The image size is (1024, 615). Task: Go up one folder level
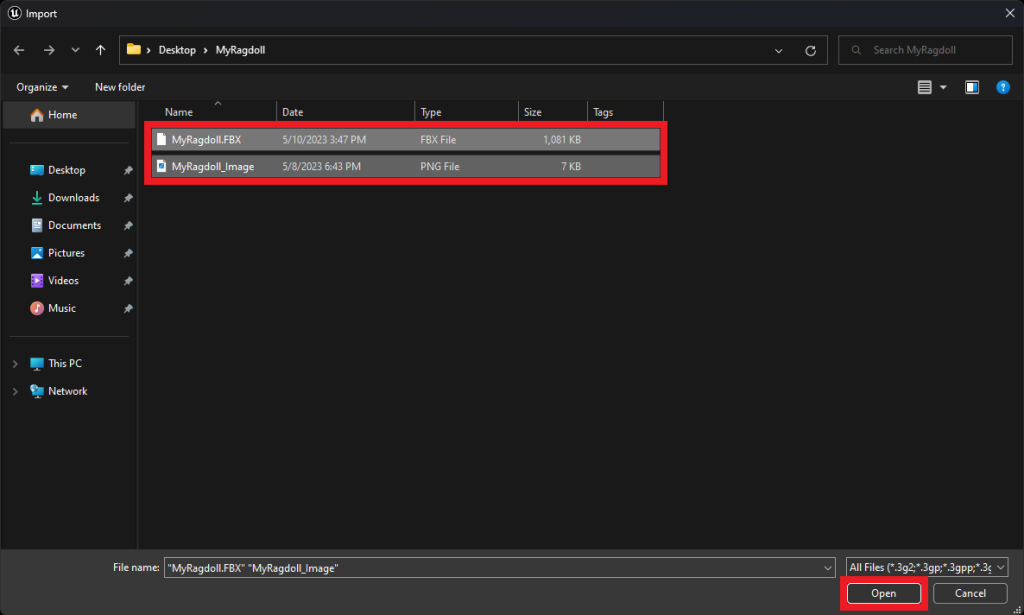[x=99, y=49]
